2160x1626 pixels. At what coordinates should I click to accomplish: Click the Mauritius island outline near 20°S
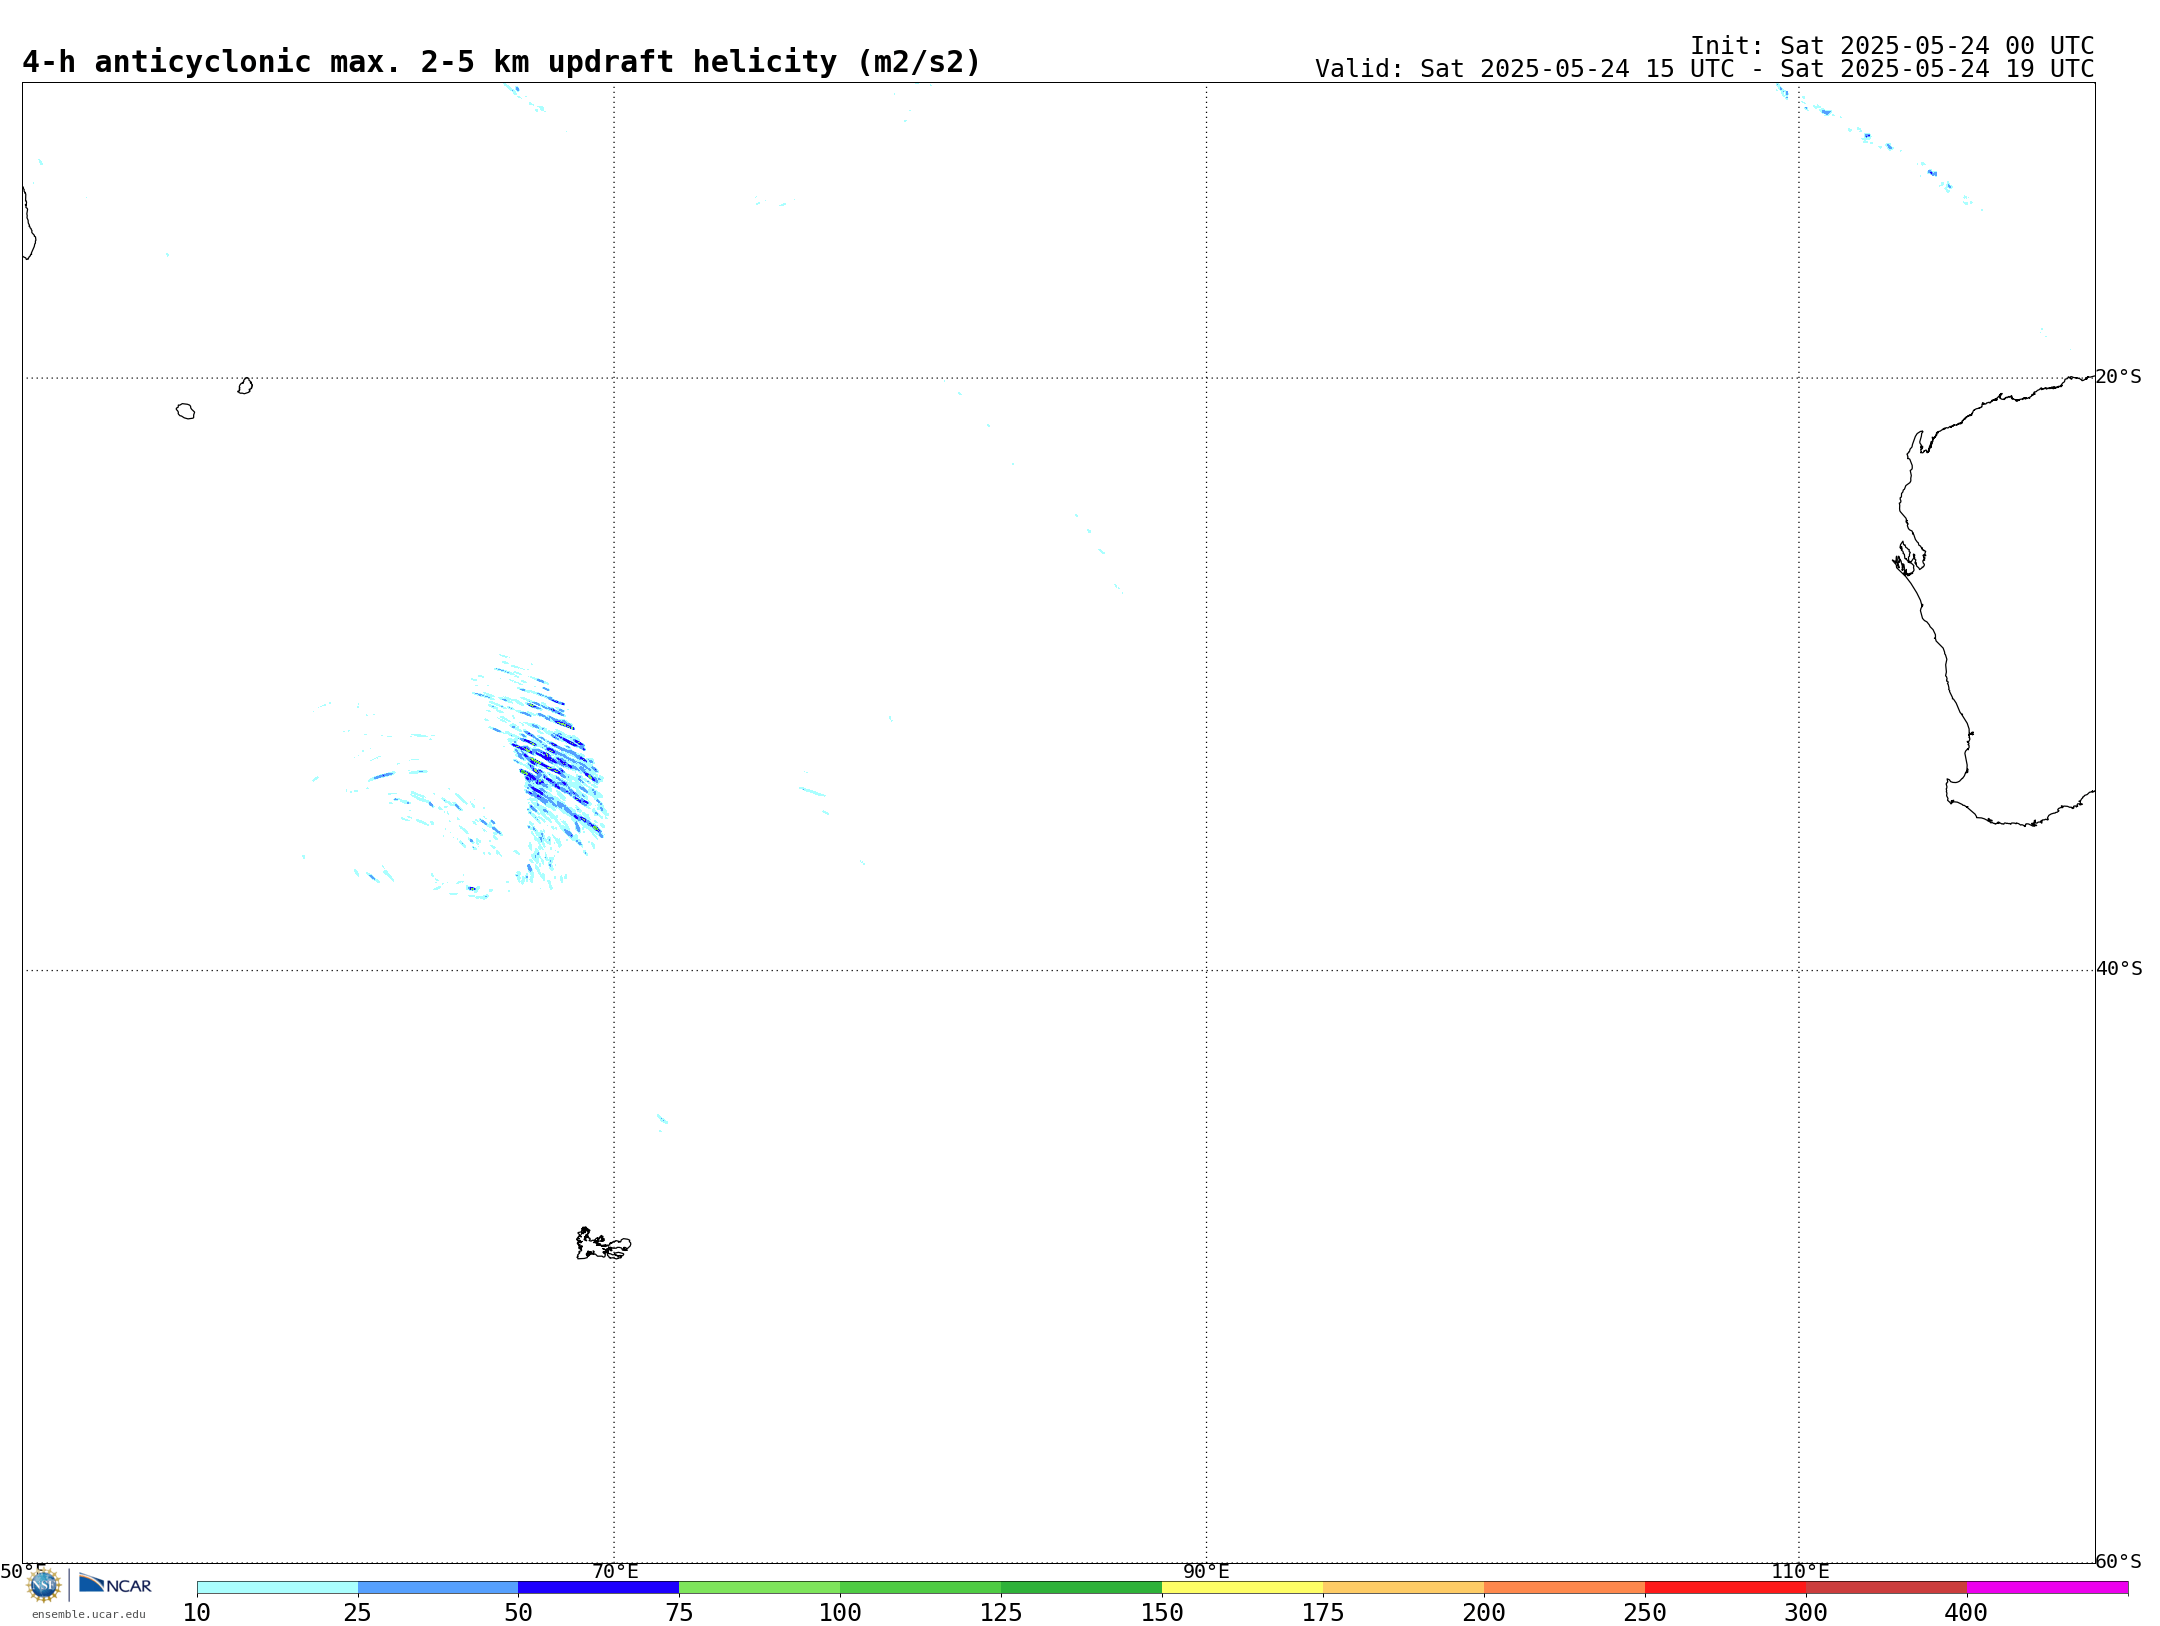[245, 386]
